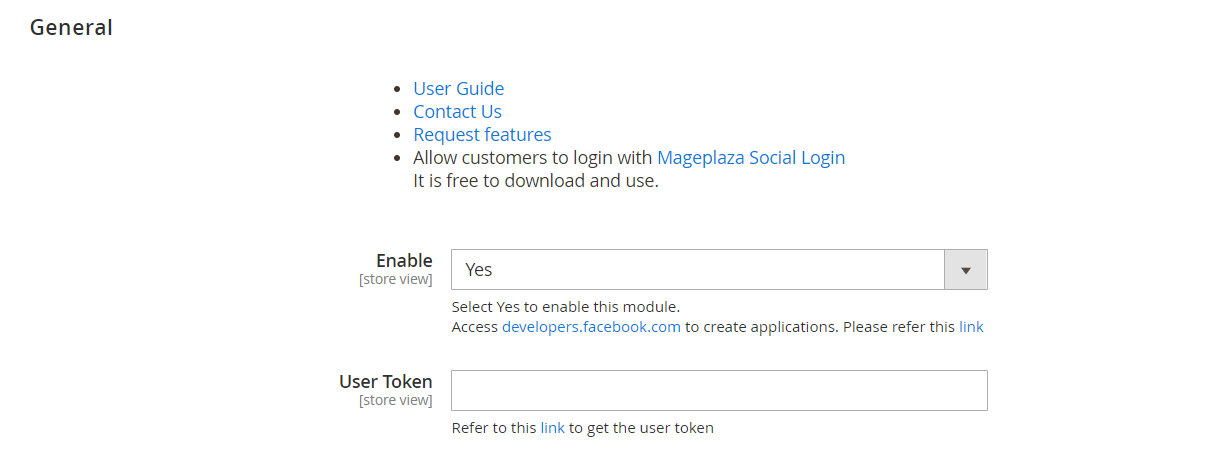
Task: Click the "Allow customers to login with" text
Action: point(532,158)
